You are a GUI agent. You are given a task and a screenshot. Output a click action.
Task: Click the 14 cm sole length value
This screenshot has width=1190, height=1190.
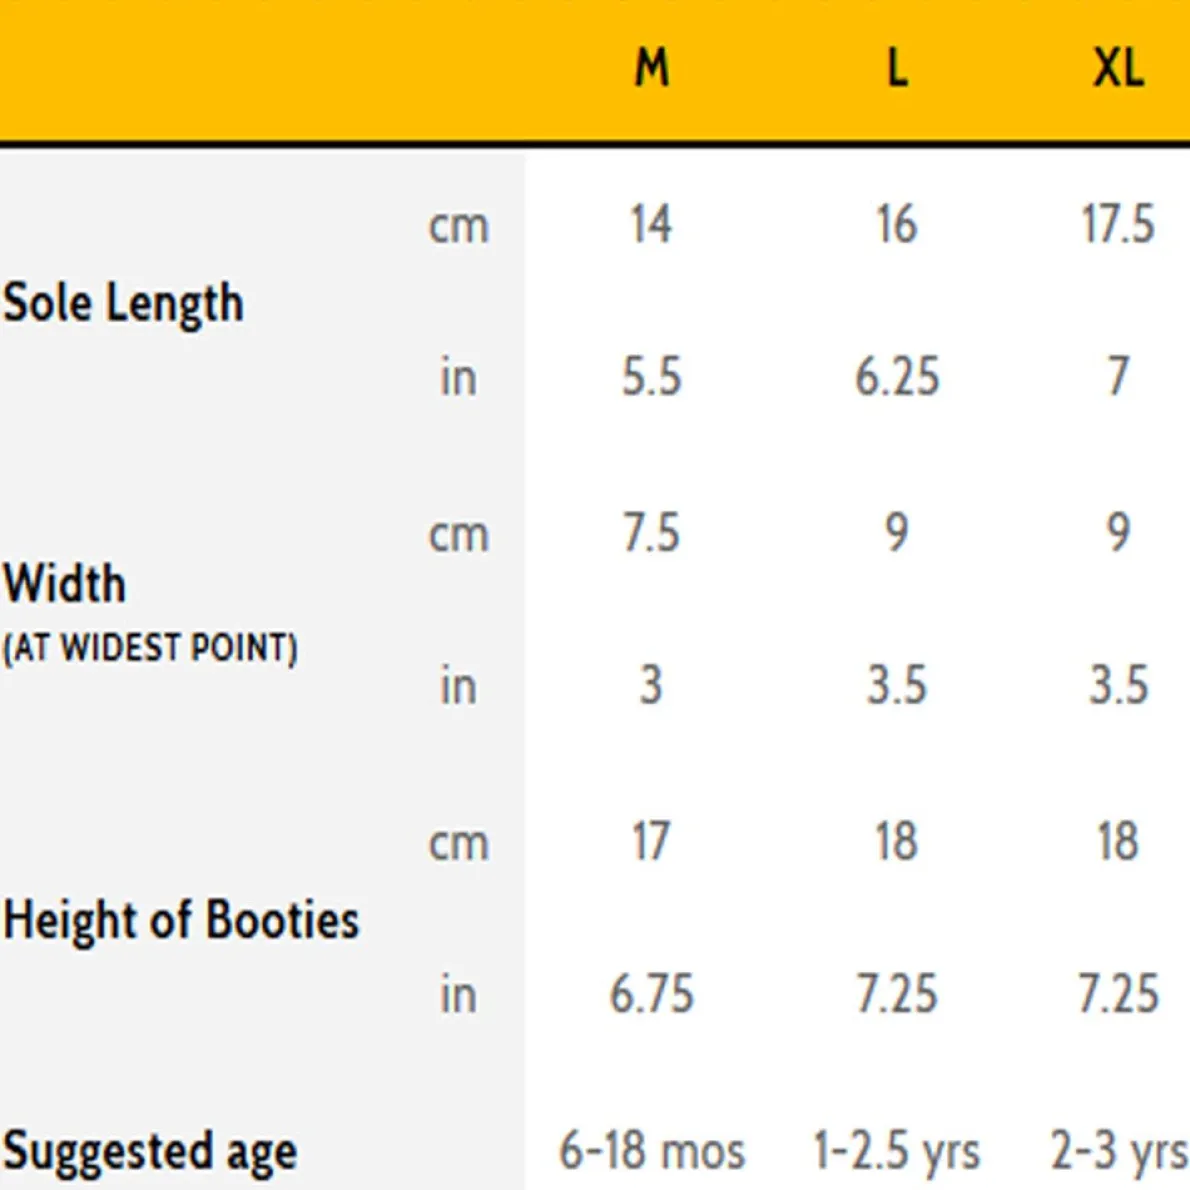651,224
